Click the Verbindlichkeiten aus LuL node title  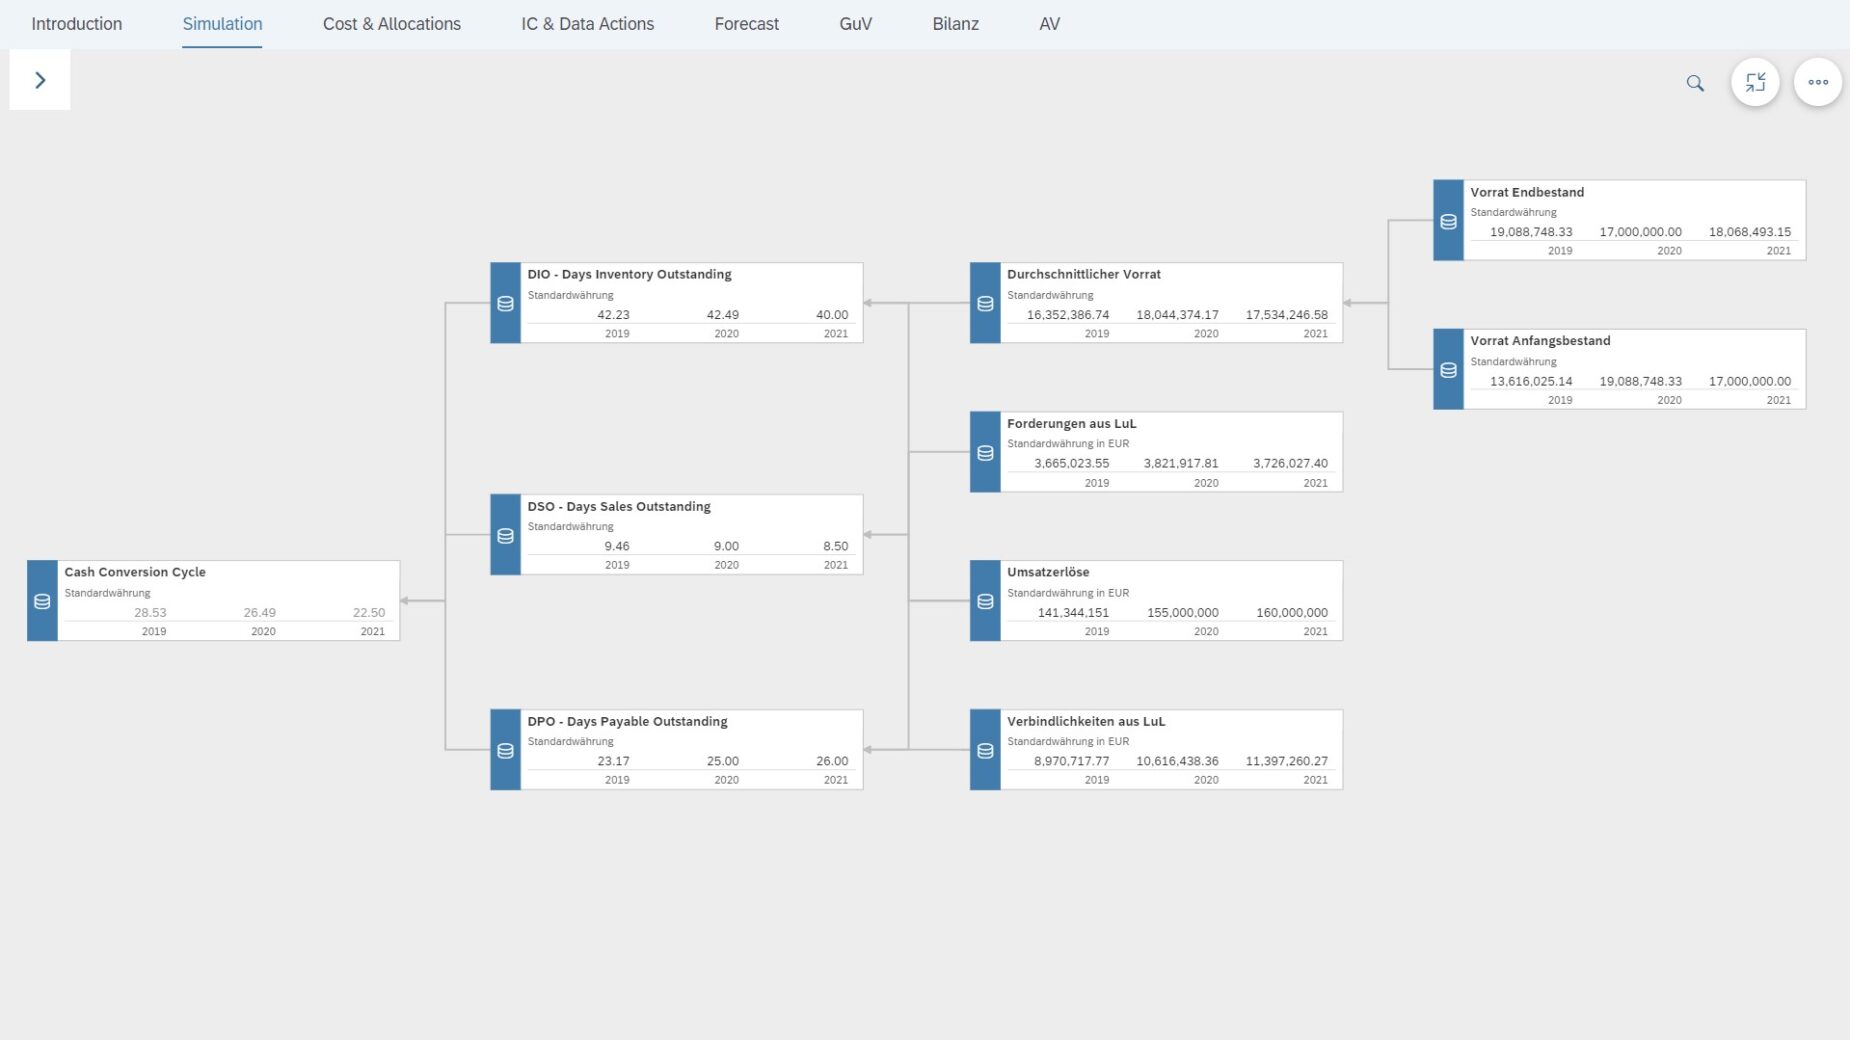[1085, 721]
